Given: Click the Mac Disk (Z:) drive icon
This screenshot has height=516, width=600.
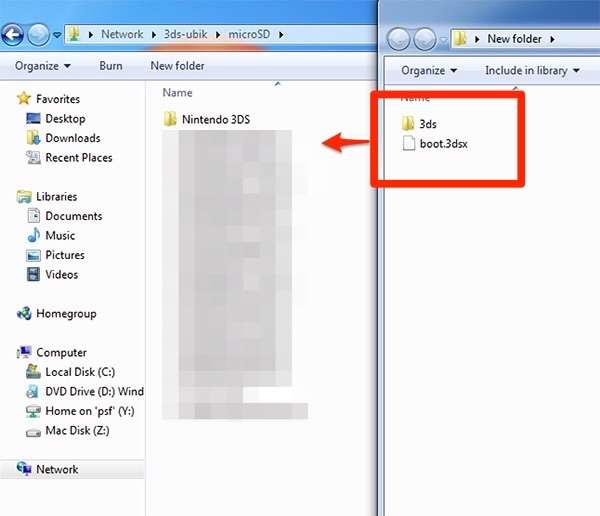Looking at the screenshot, I should point(33,433).
